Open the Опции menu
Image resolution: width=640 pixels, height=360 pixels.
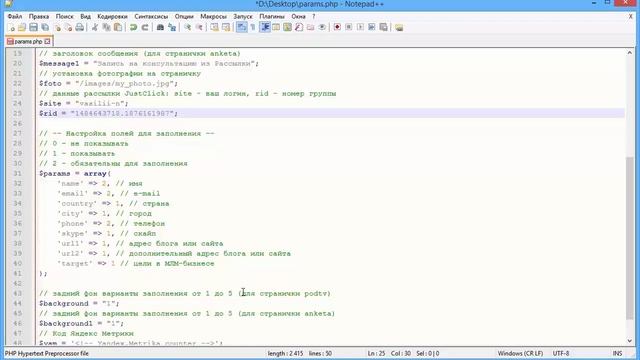tap(184, 16)
